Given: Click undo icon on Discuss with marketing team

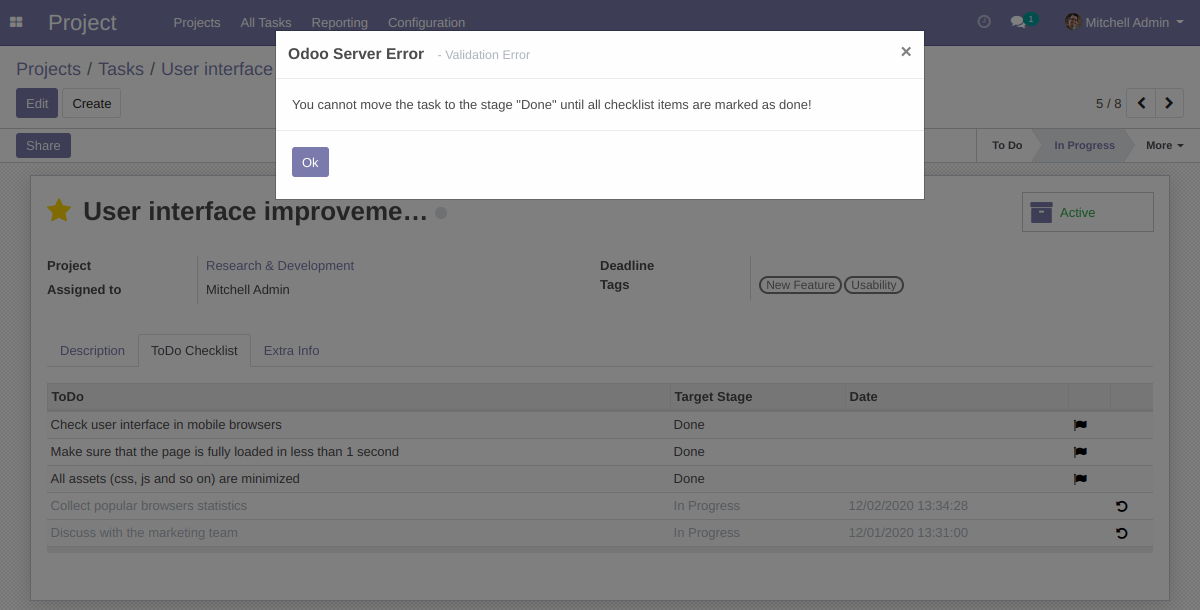Looking at the screenshot, I should [1121, 533].
